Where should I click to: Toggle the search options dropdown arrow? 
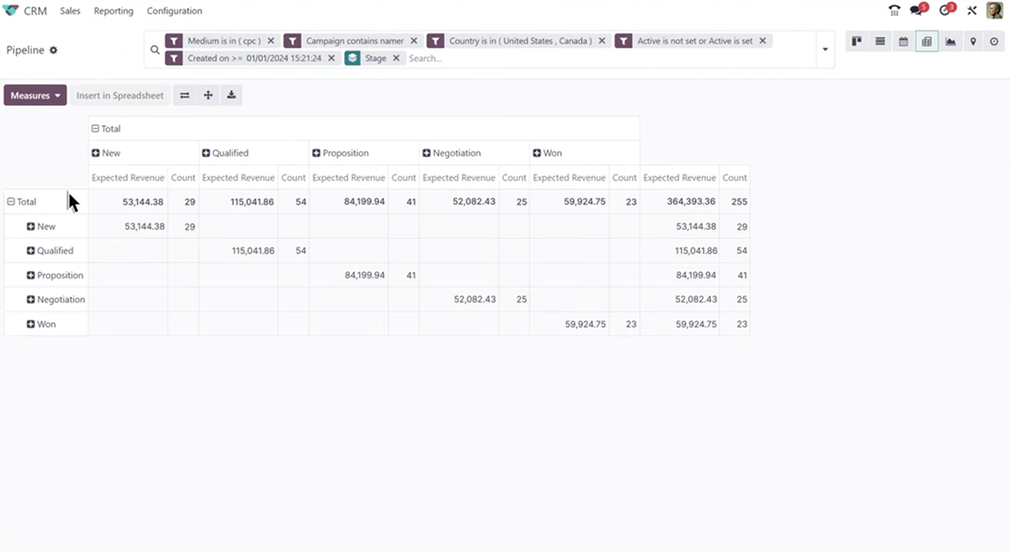pos(825,50)
